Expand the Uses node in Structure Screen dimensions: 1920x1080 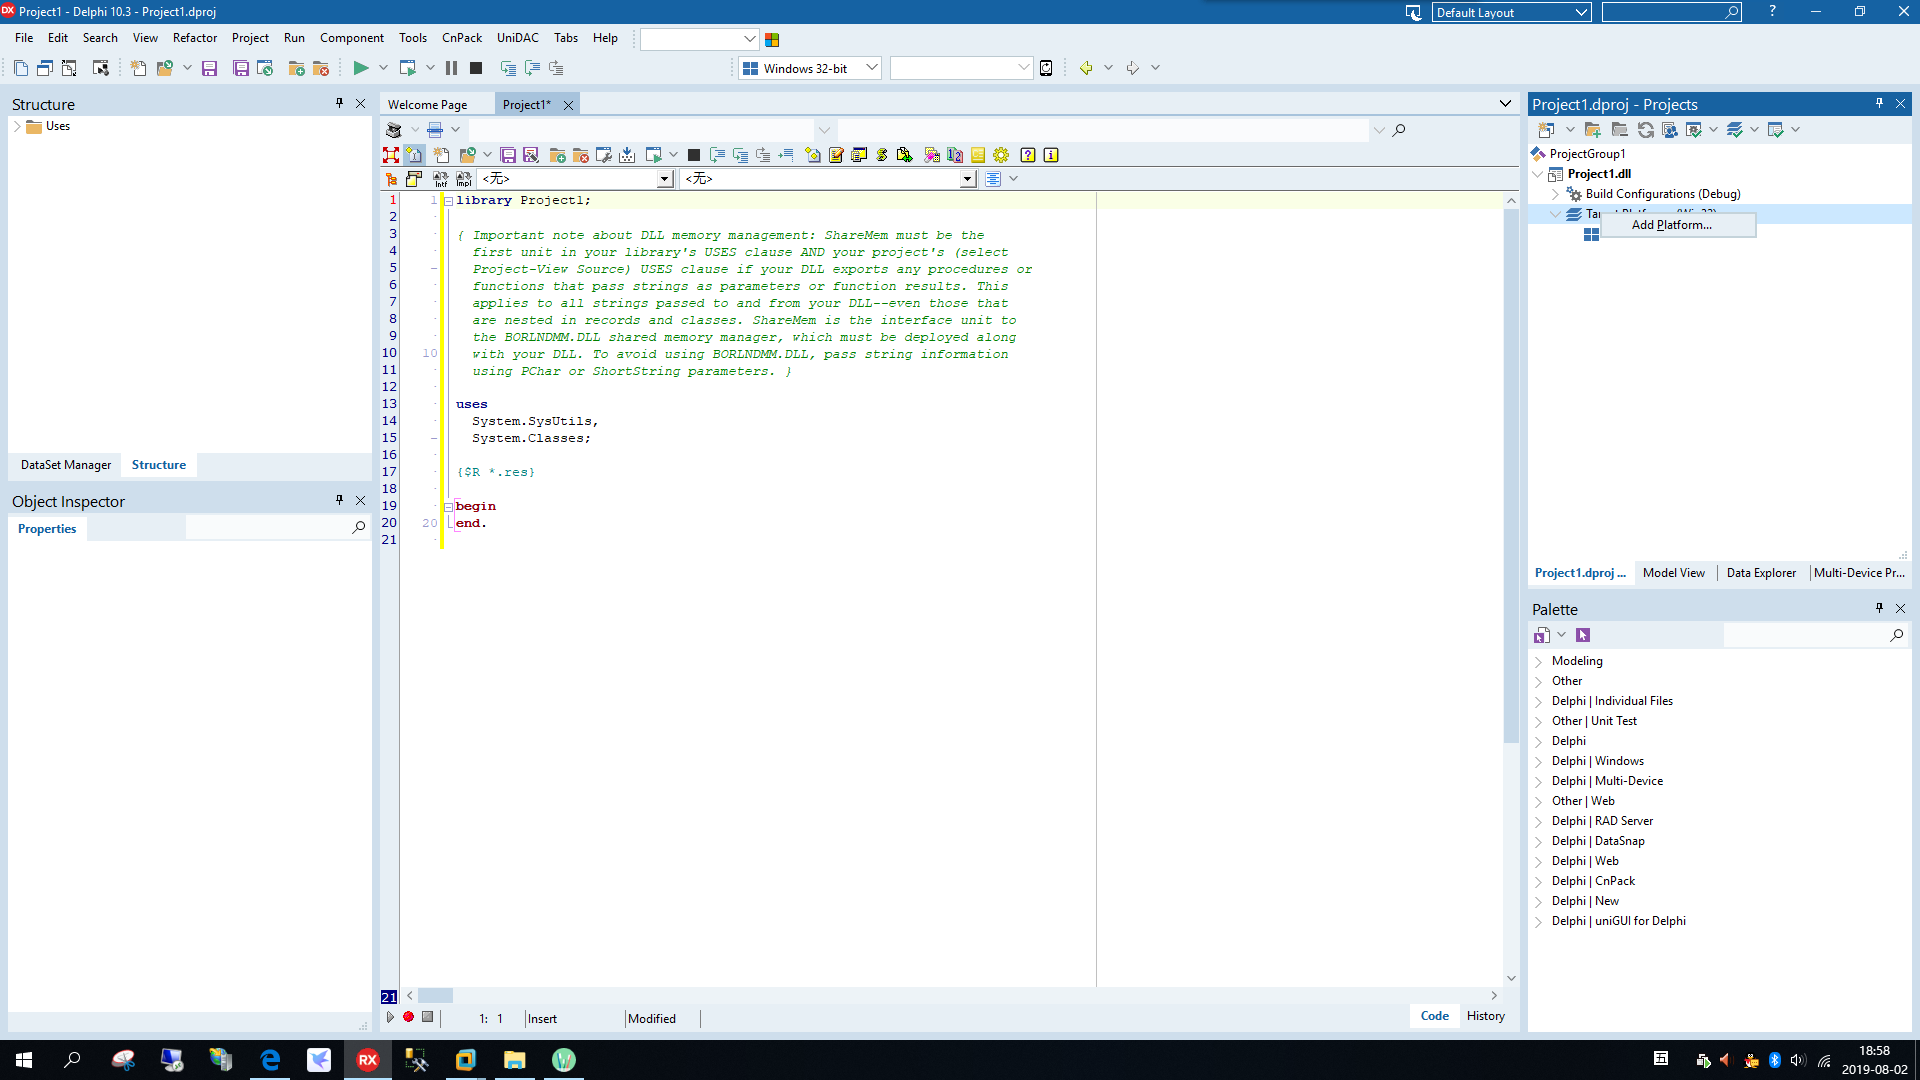coord(17,126)
